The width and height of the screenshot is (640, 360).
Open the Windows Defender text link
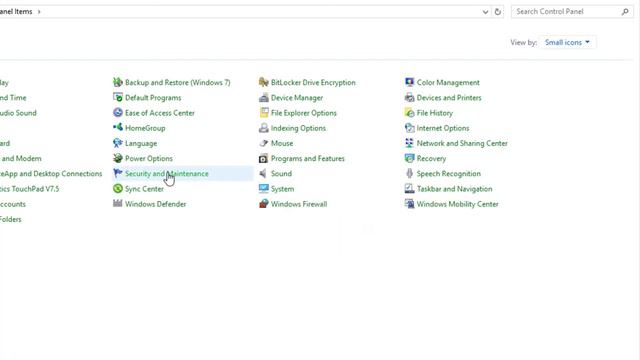pyautogui.click(x=156, y=204)
